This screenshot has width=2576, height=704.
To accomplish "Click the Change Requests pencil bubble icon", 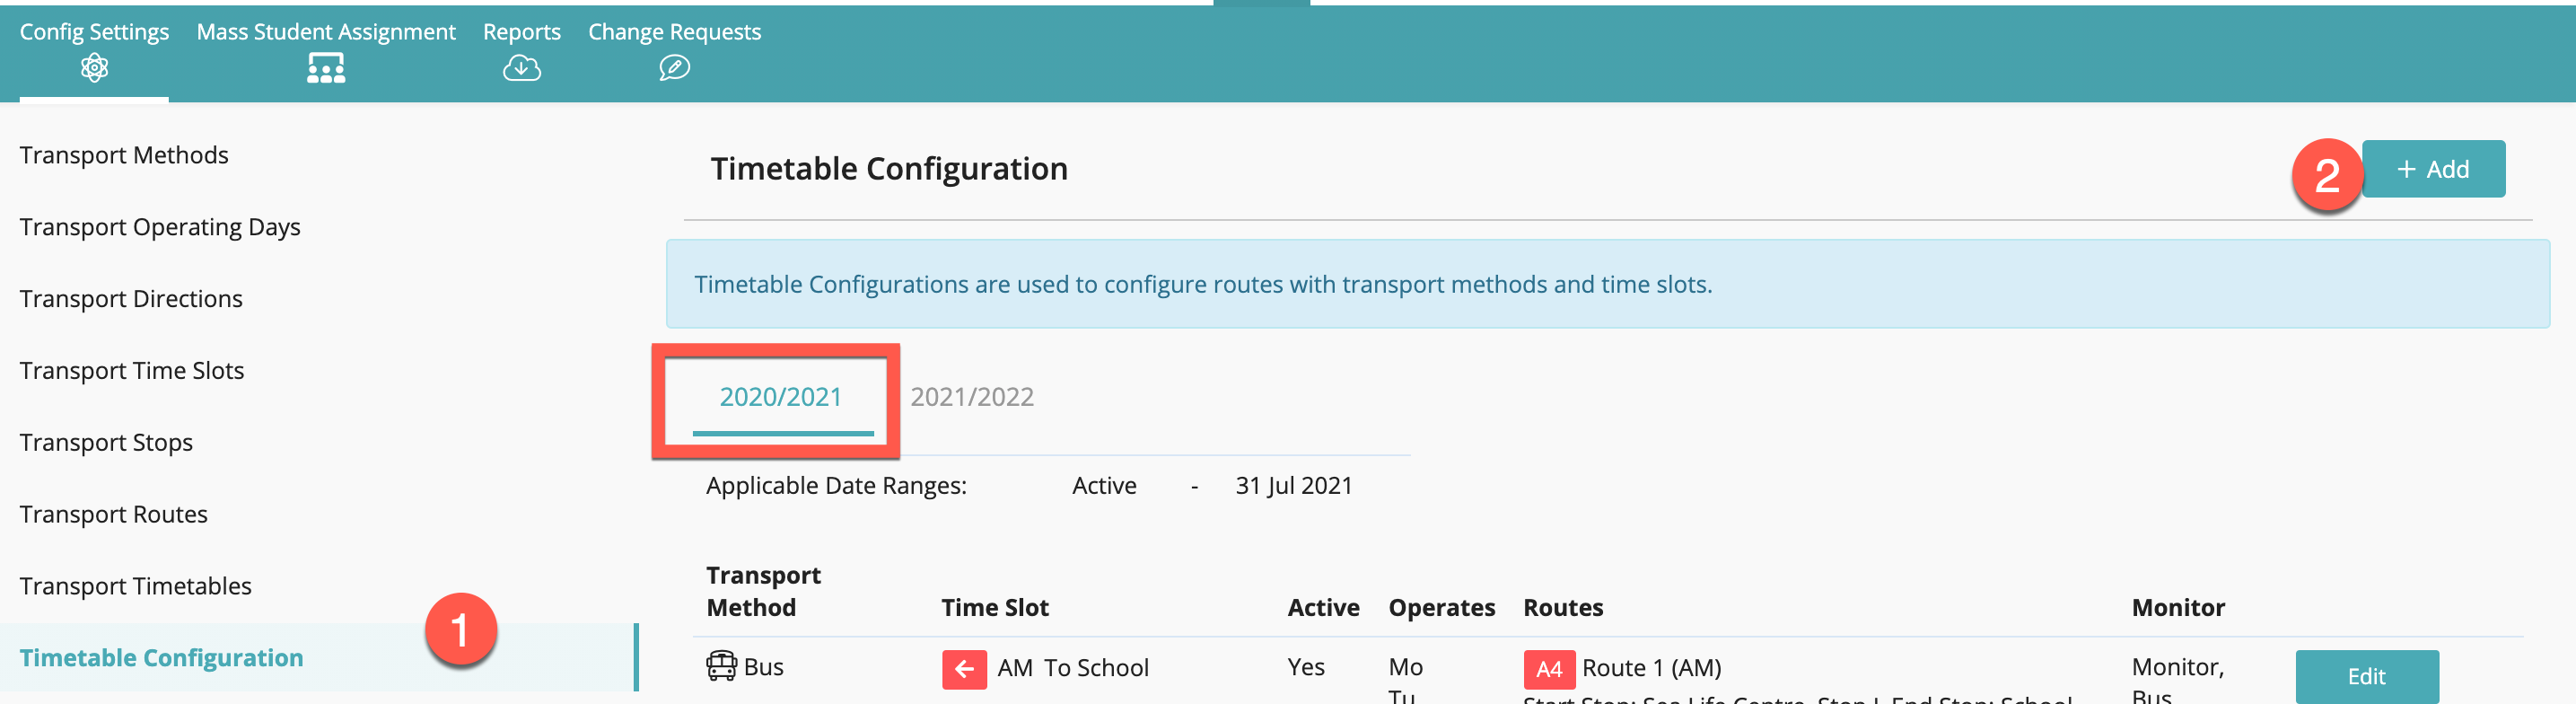I will 674,68.
